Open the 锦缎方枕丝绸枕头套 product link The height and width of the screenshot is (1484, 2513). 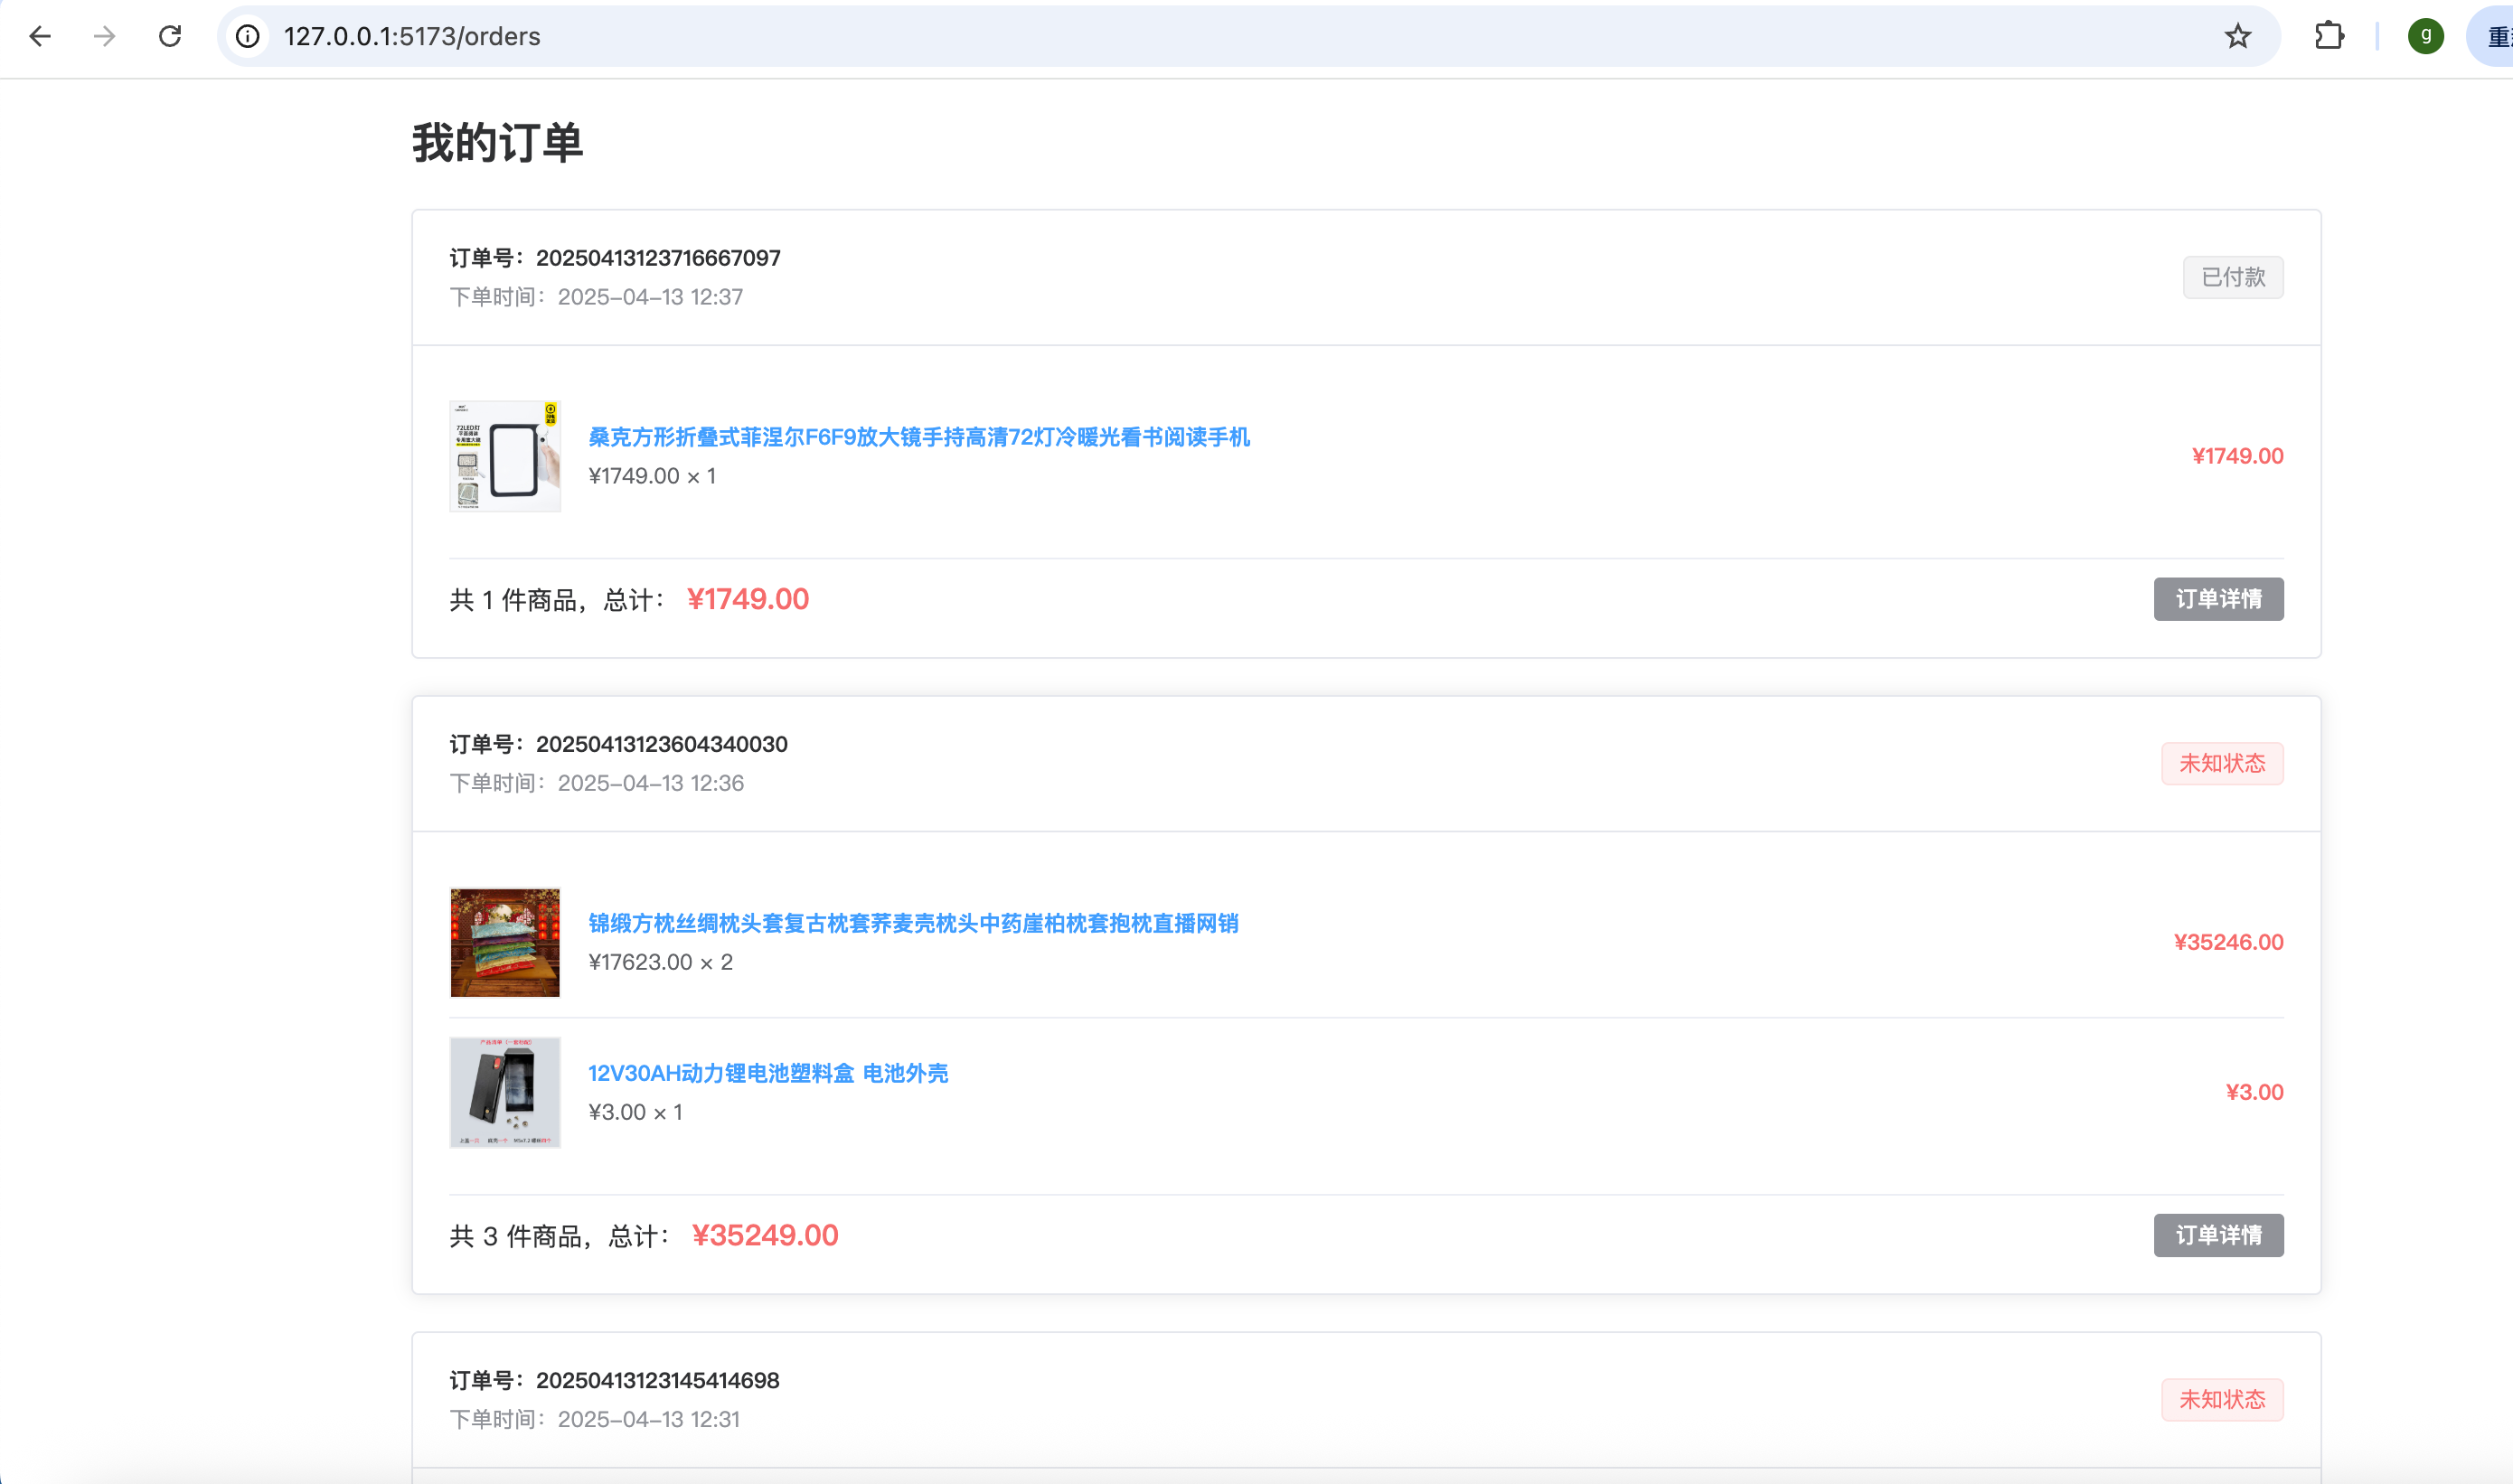(912, 923)
